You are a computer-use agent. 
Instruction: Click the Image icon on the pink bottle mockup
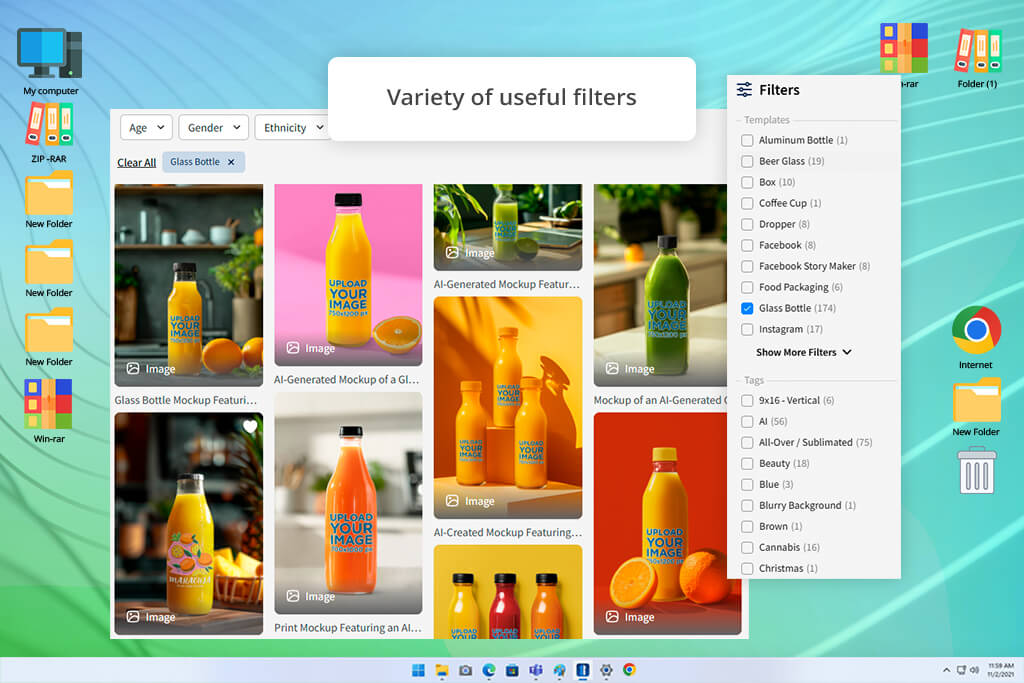(x=293, y=348)
